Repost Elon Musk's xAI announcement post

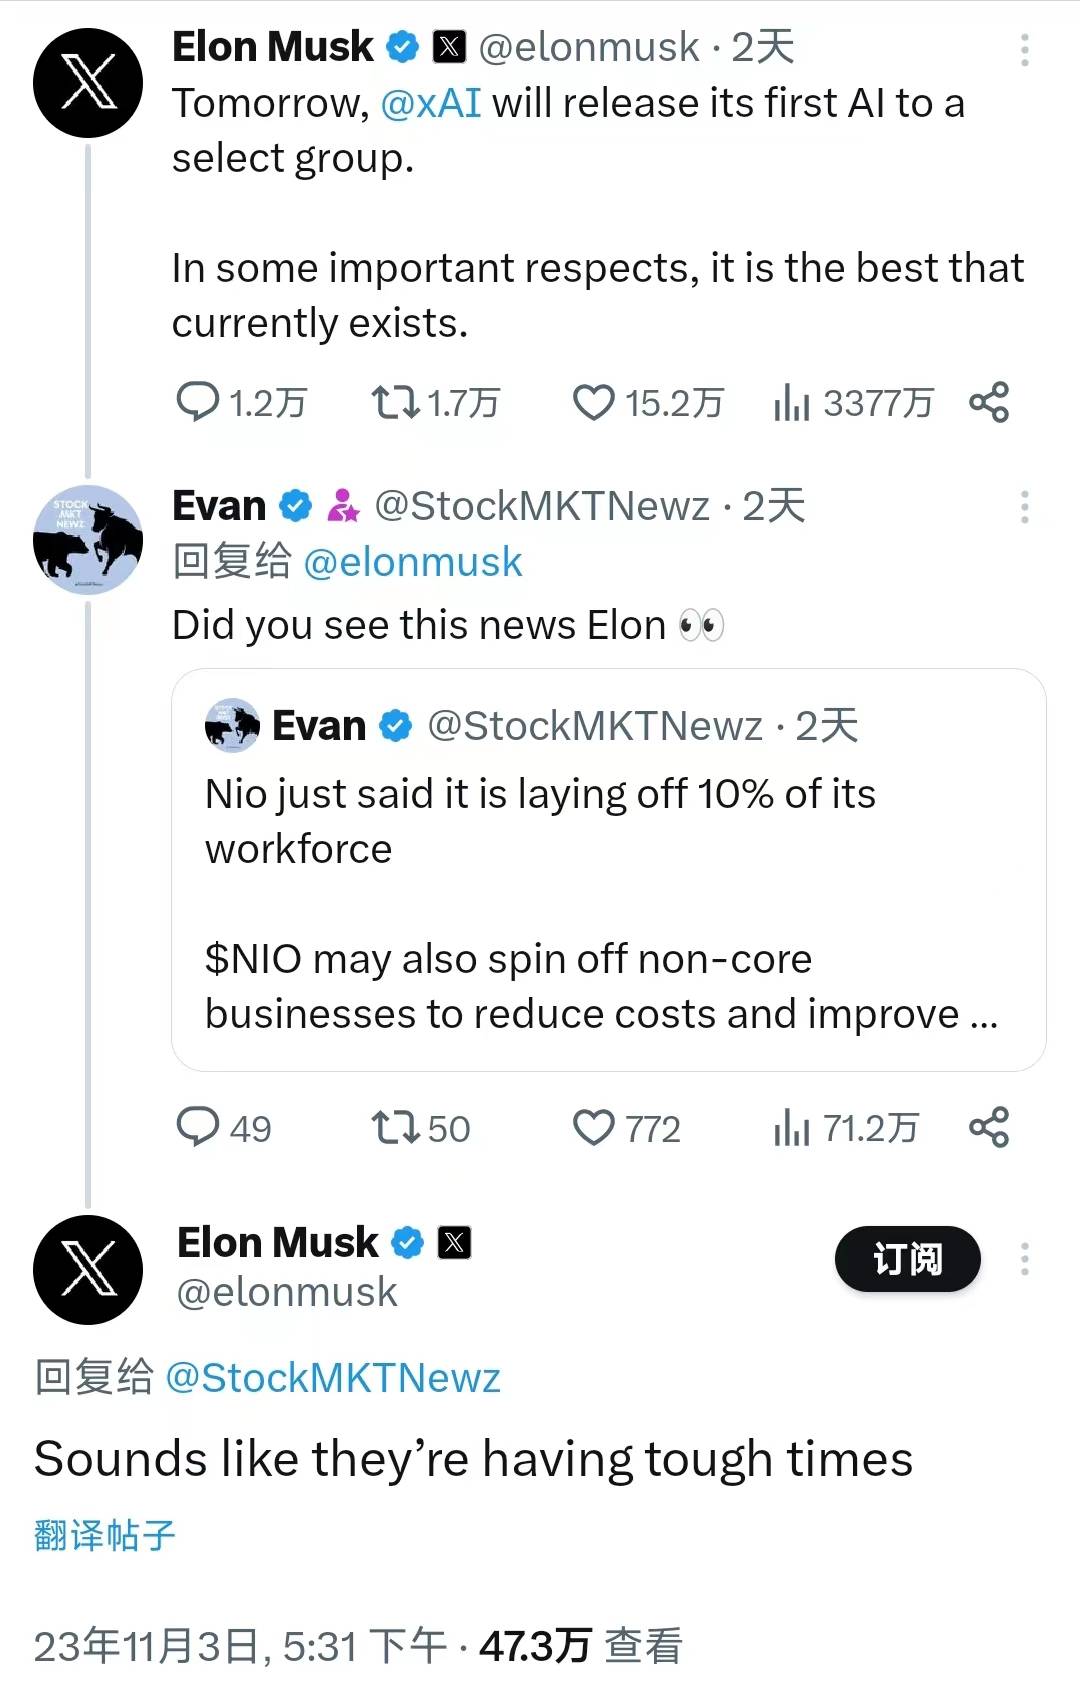point(395,403)
